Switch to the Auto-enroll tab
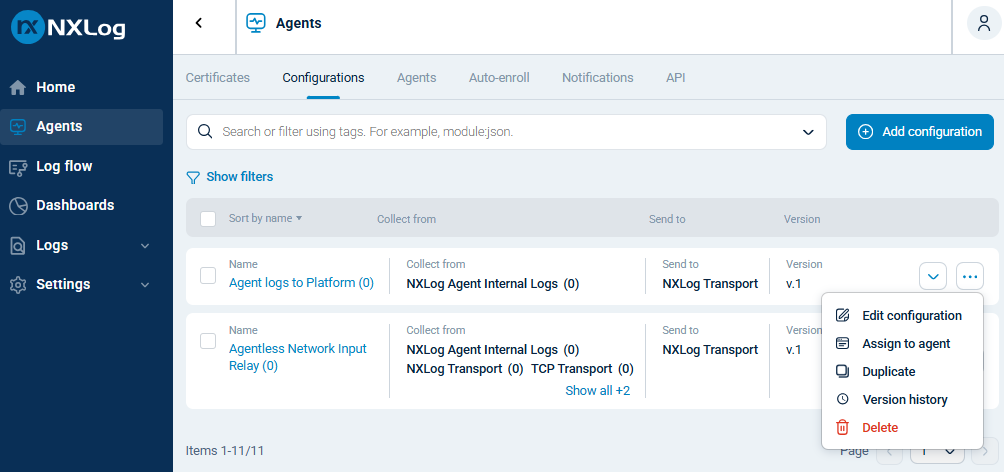Image resolution: width=1004 pixels, height=472 pixels. pyautogui.click(x=499, y=77)
